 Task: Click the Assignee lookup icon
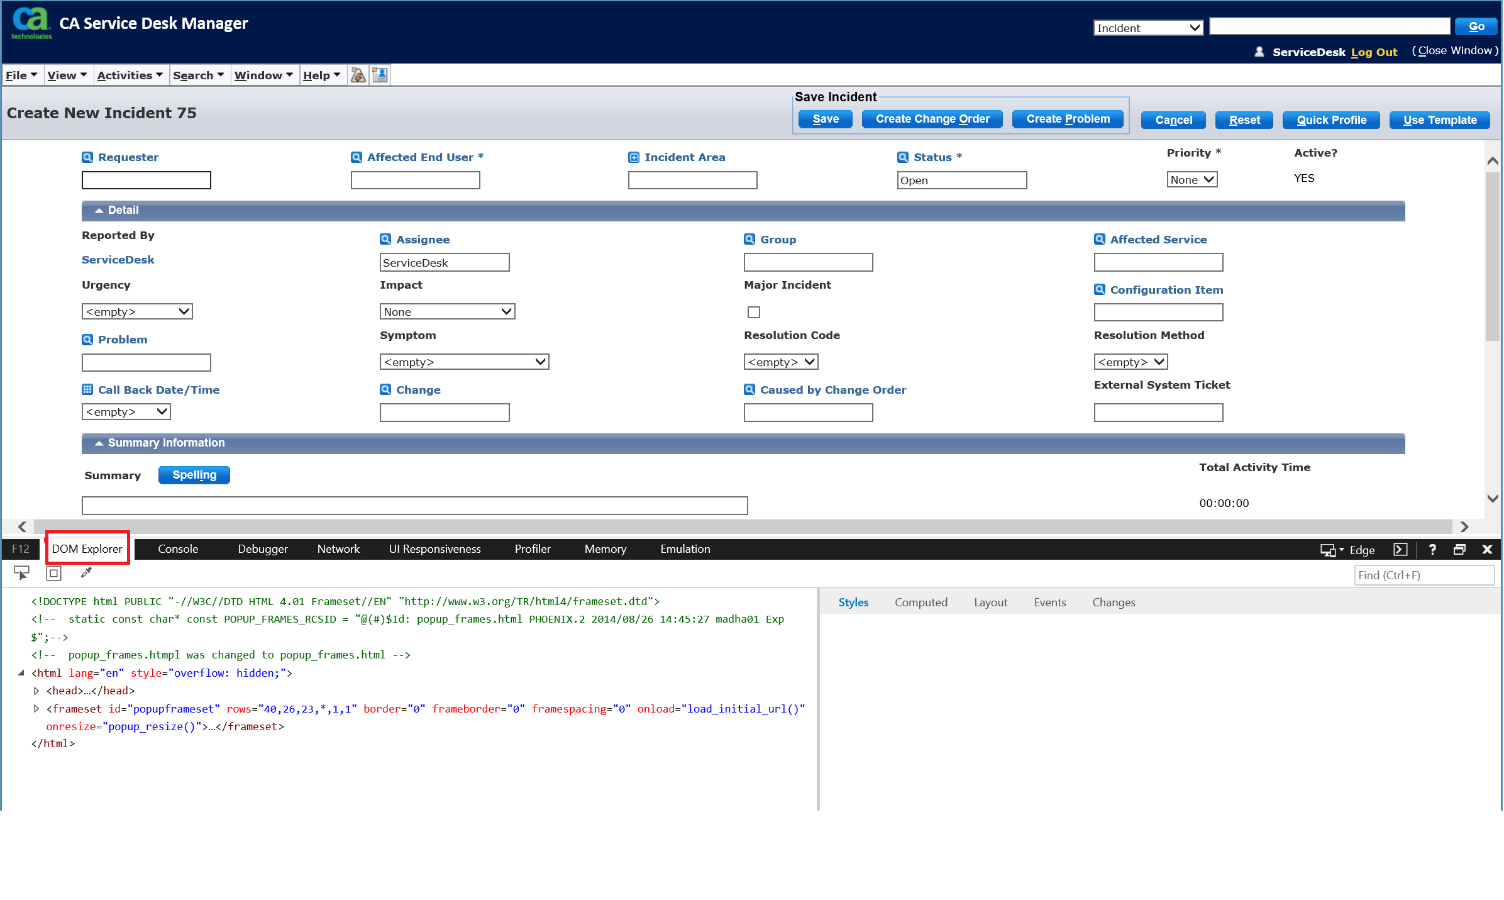(385, 239)
